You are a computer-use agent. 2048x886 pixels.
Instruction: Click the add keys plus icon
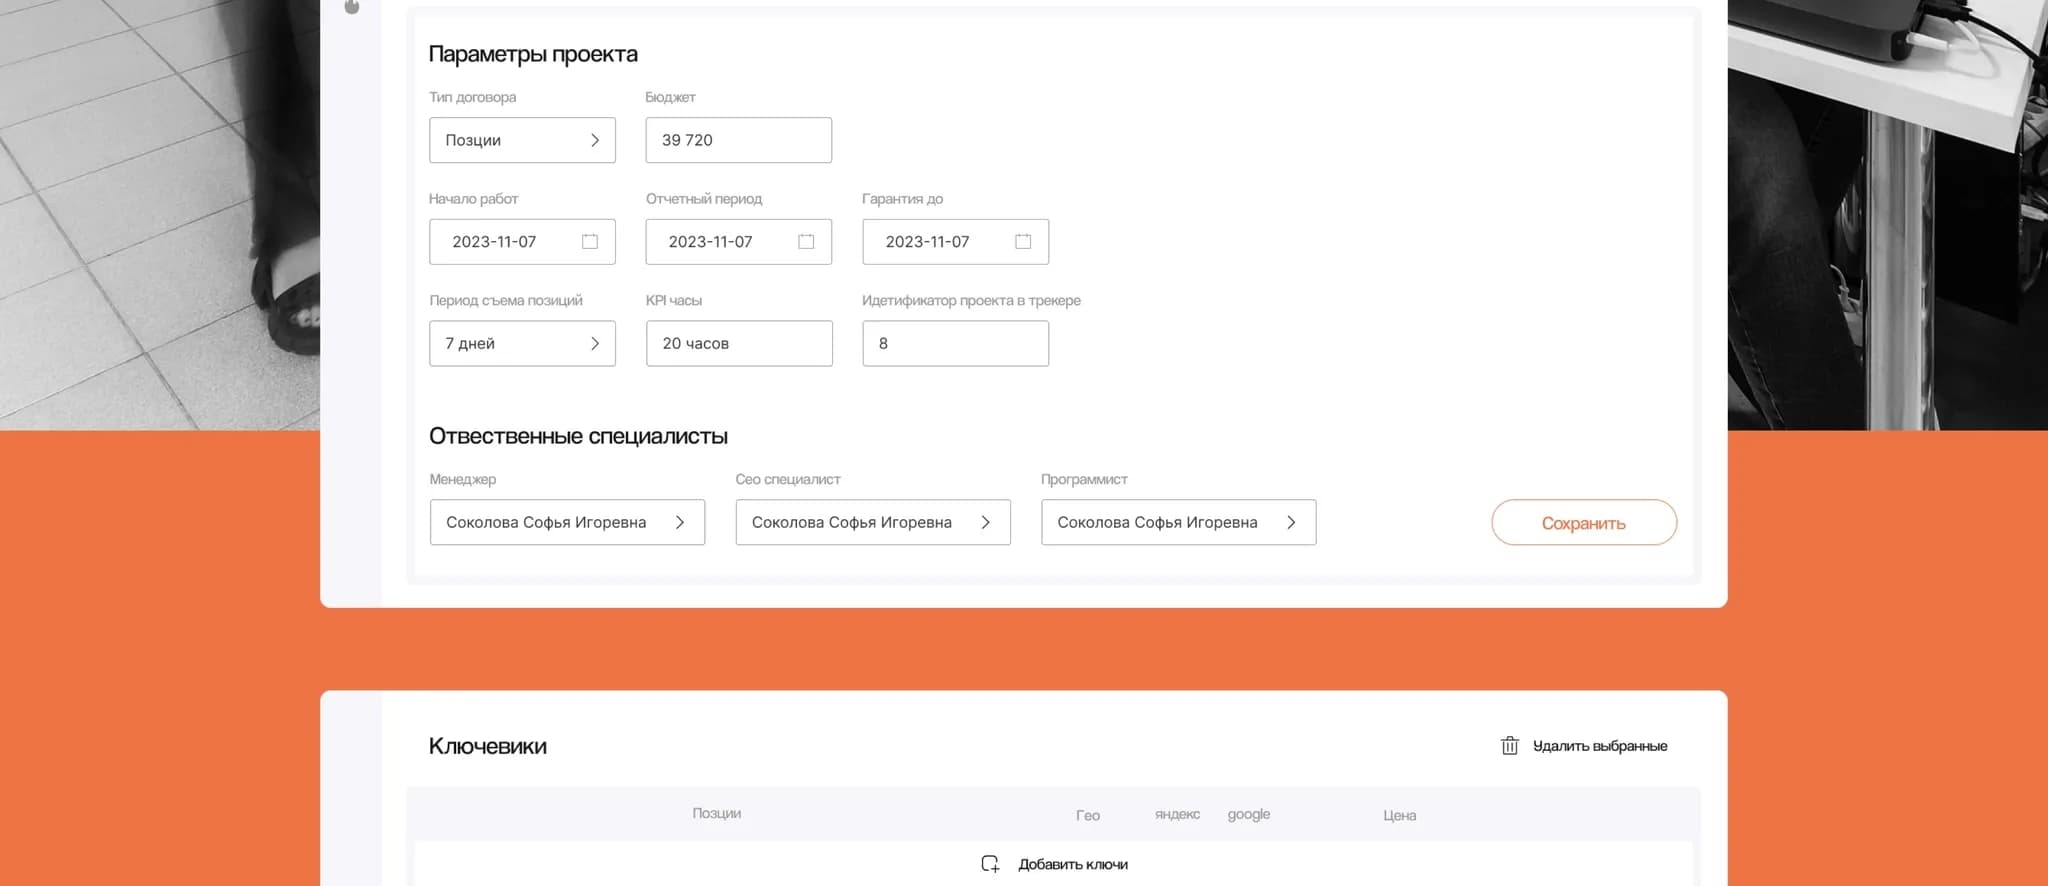[x=990, y=865]
